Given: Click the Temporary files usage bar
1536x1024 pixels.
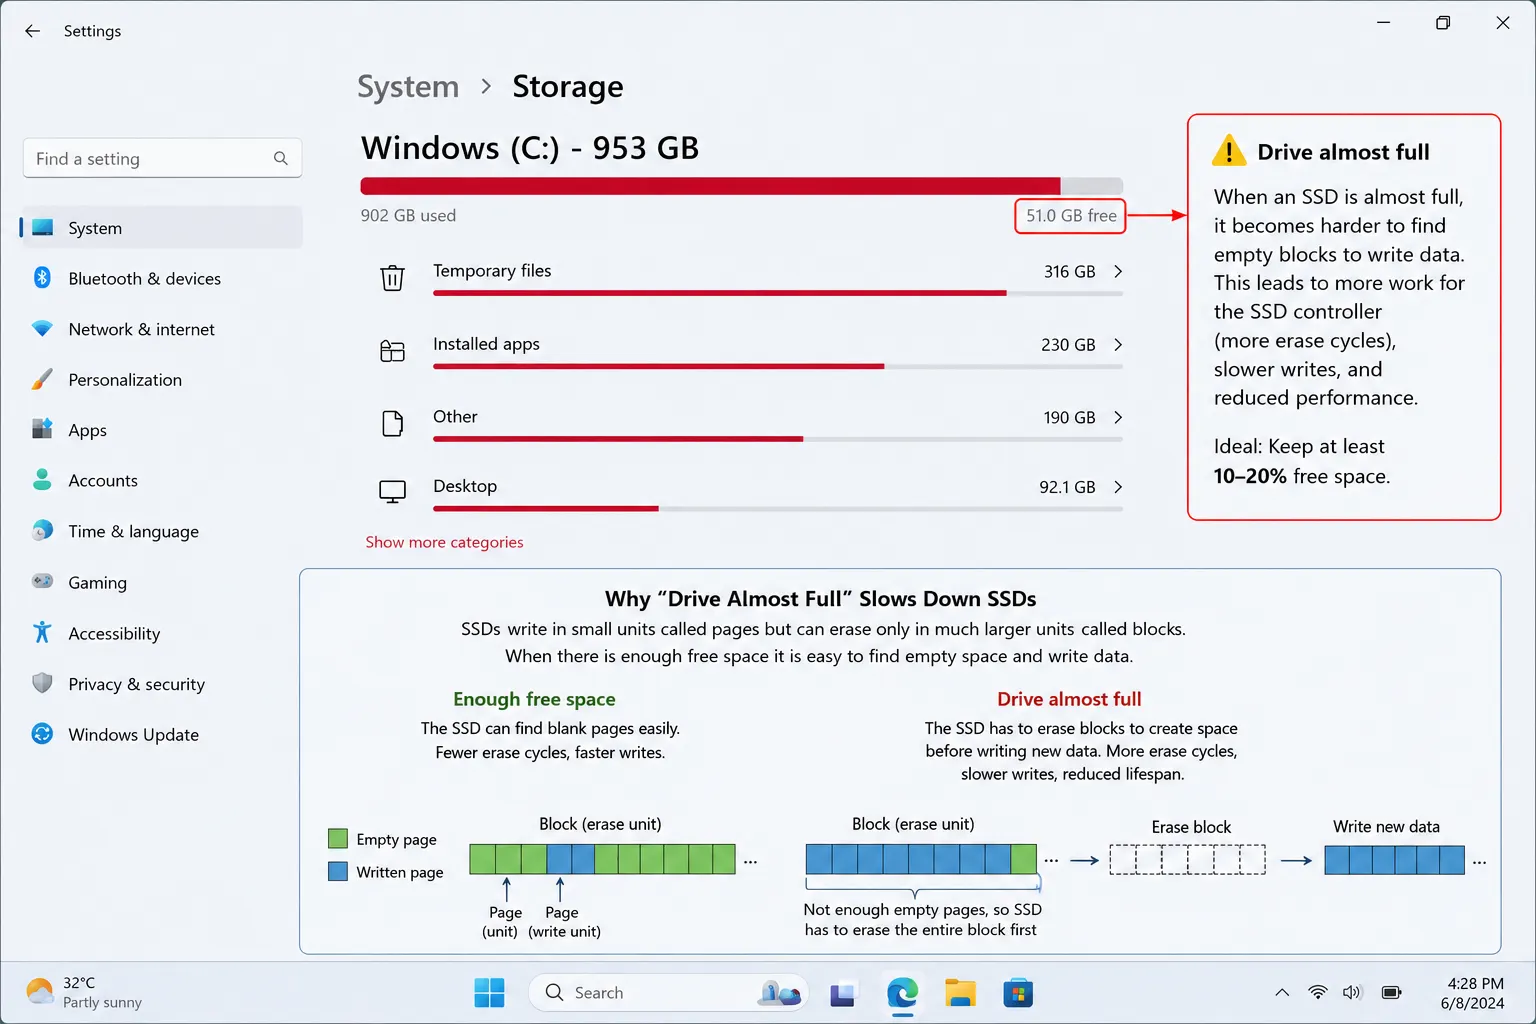Looking at the screenshot, I should [778, 293].
